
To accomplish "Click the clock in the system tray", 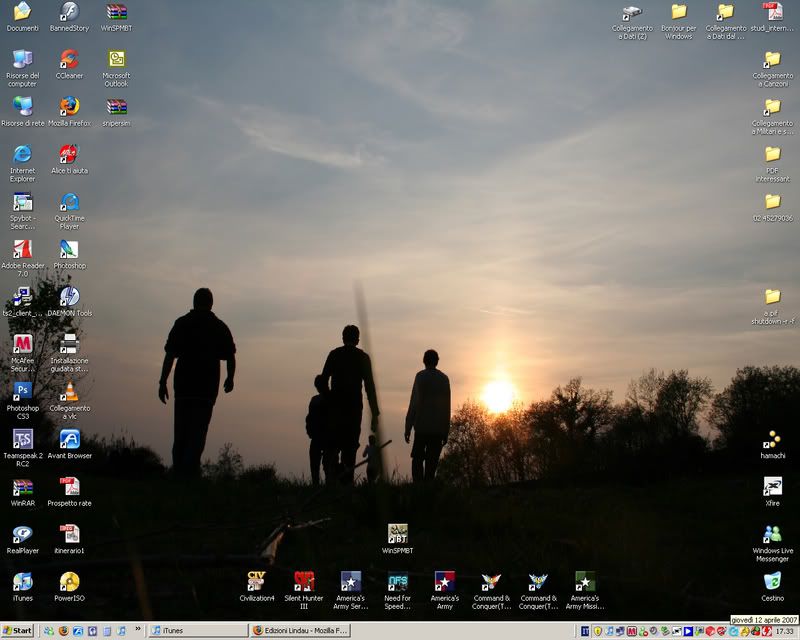I will coord(783,631).
